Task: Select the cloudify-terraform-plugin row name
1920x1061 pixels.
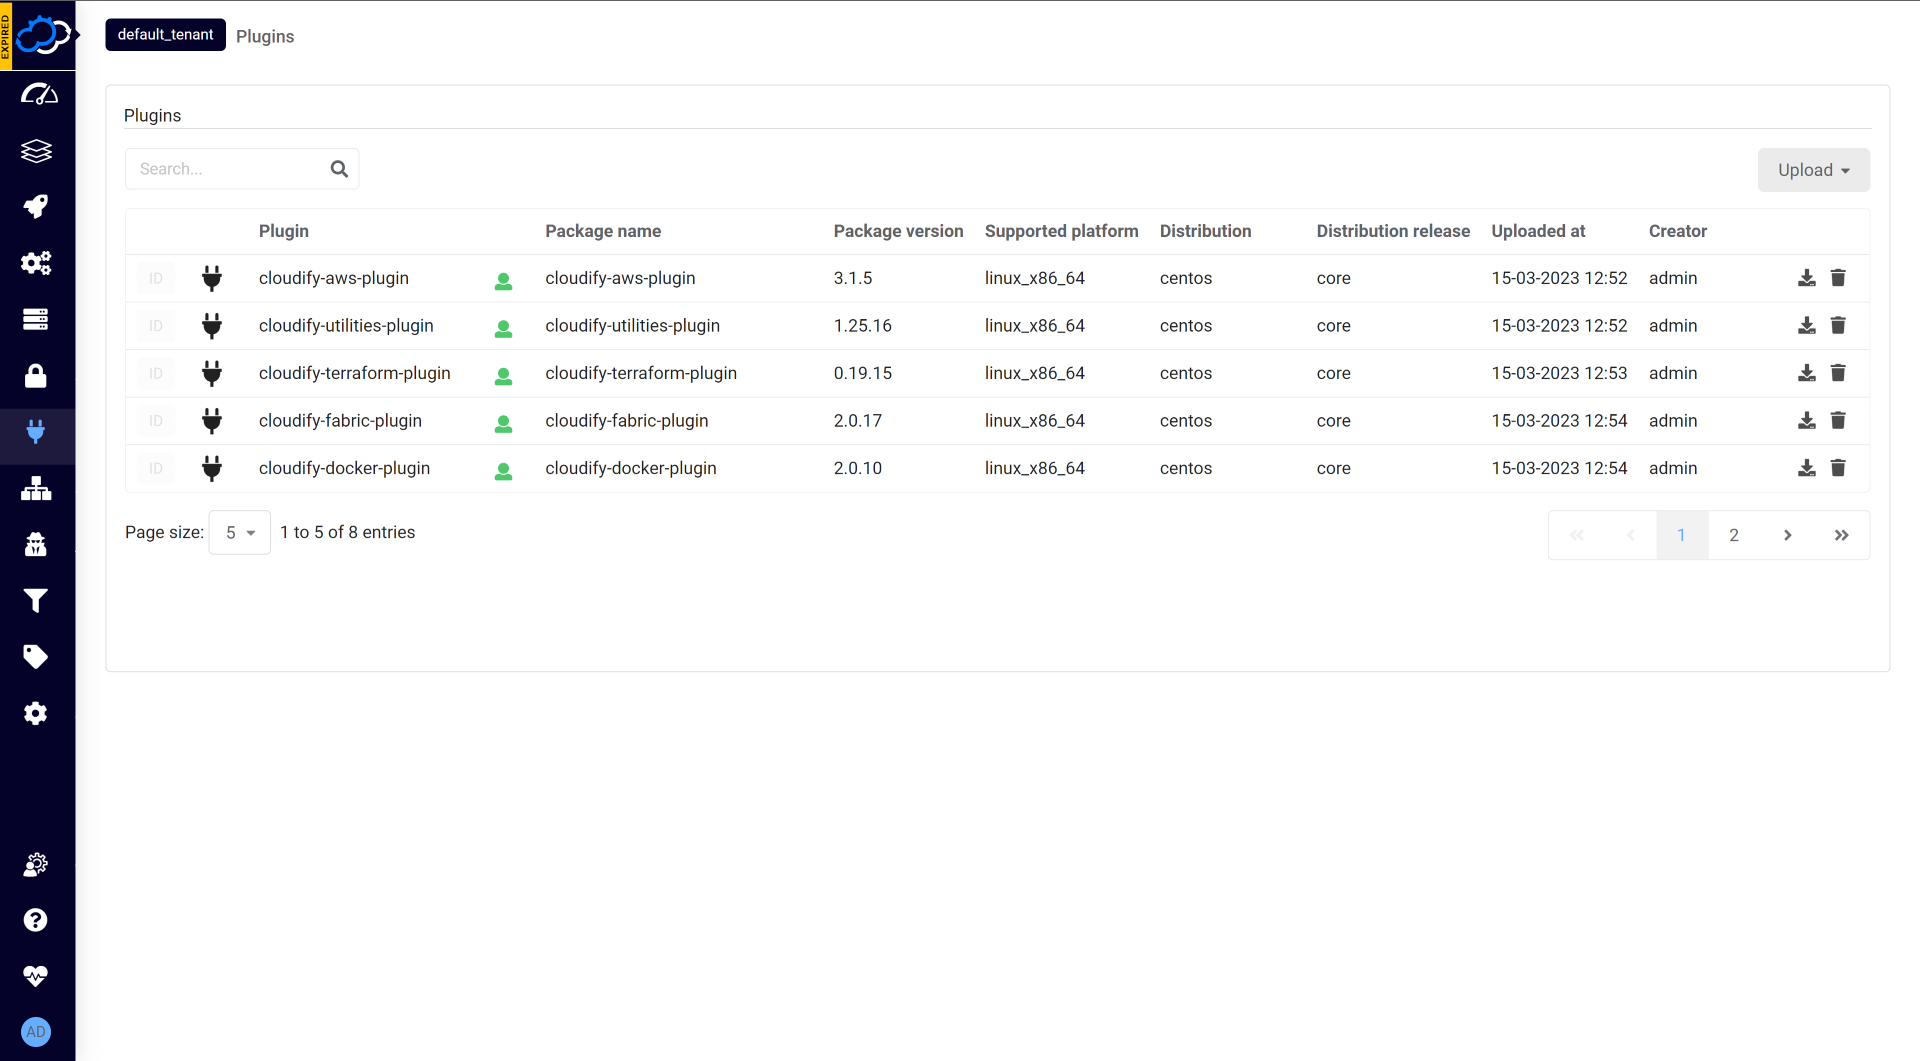Action: click(x=354, y=373)
